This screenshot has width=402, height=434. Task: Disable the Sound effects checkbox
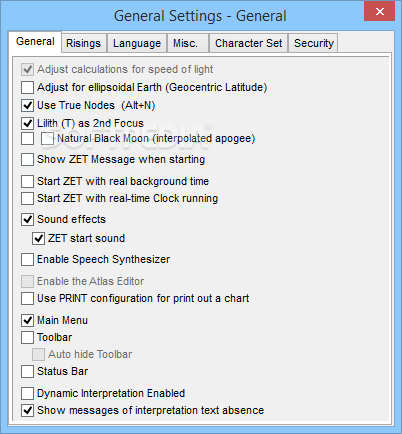(x=27, y=220)
